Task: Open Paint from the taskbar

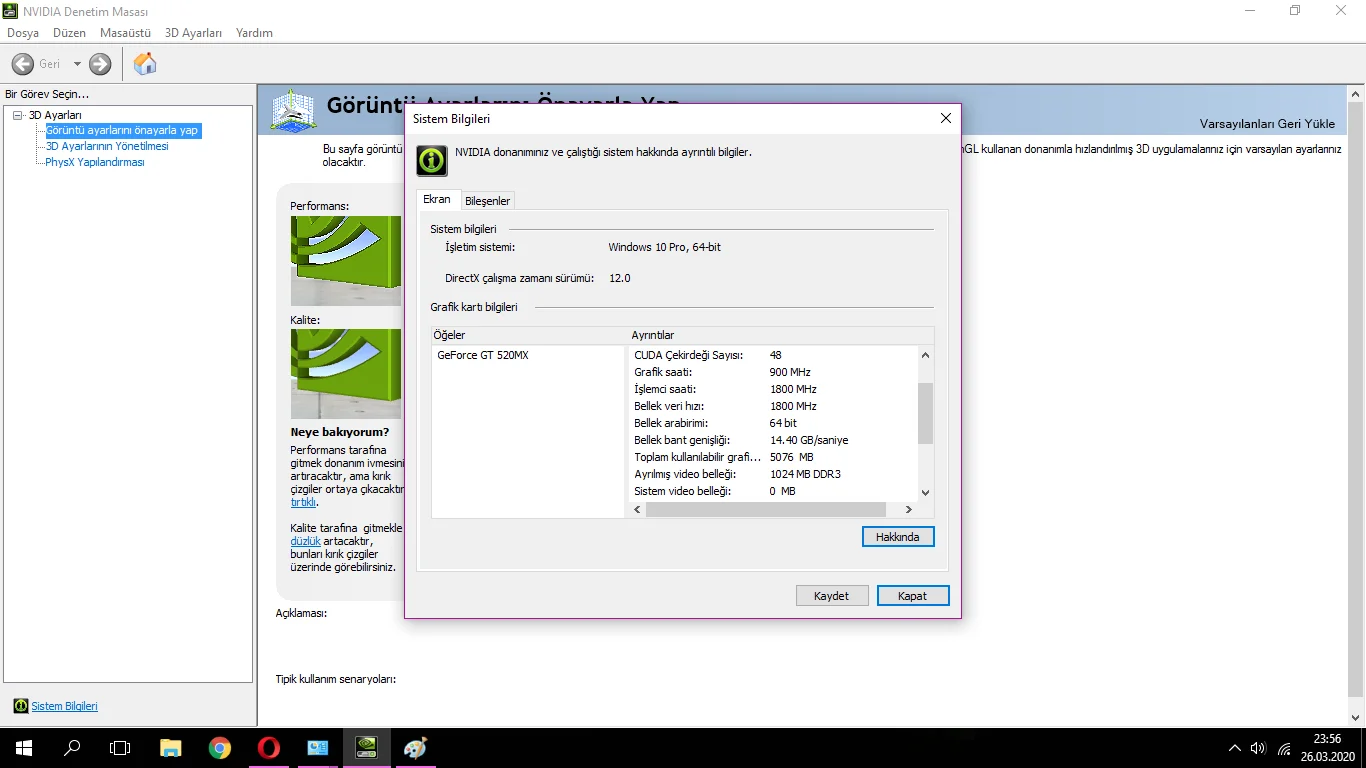Action: (x=415, y=748)
